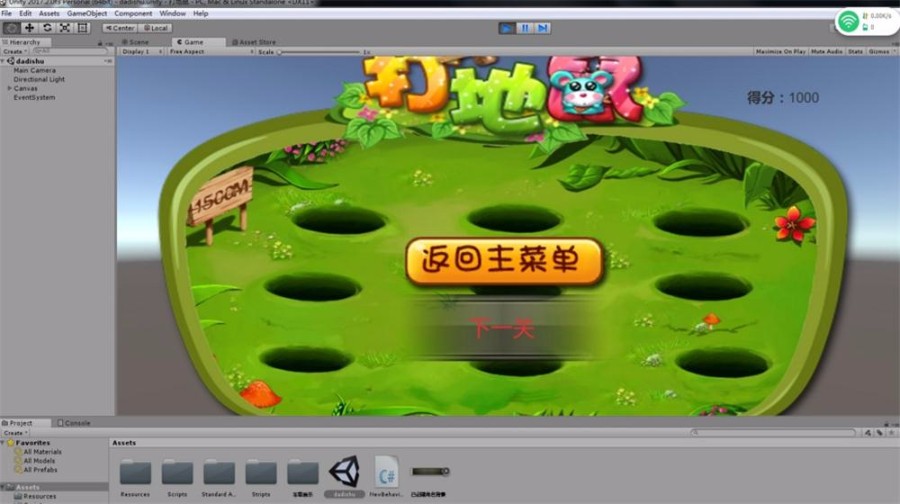Open dadishu scene options menu

click(x=108, y=61)
